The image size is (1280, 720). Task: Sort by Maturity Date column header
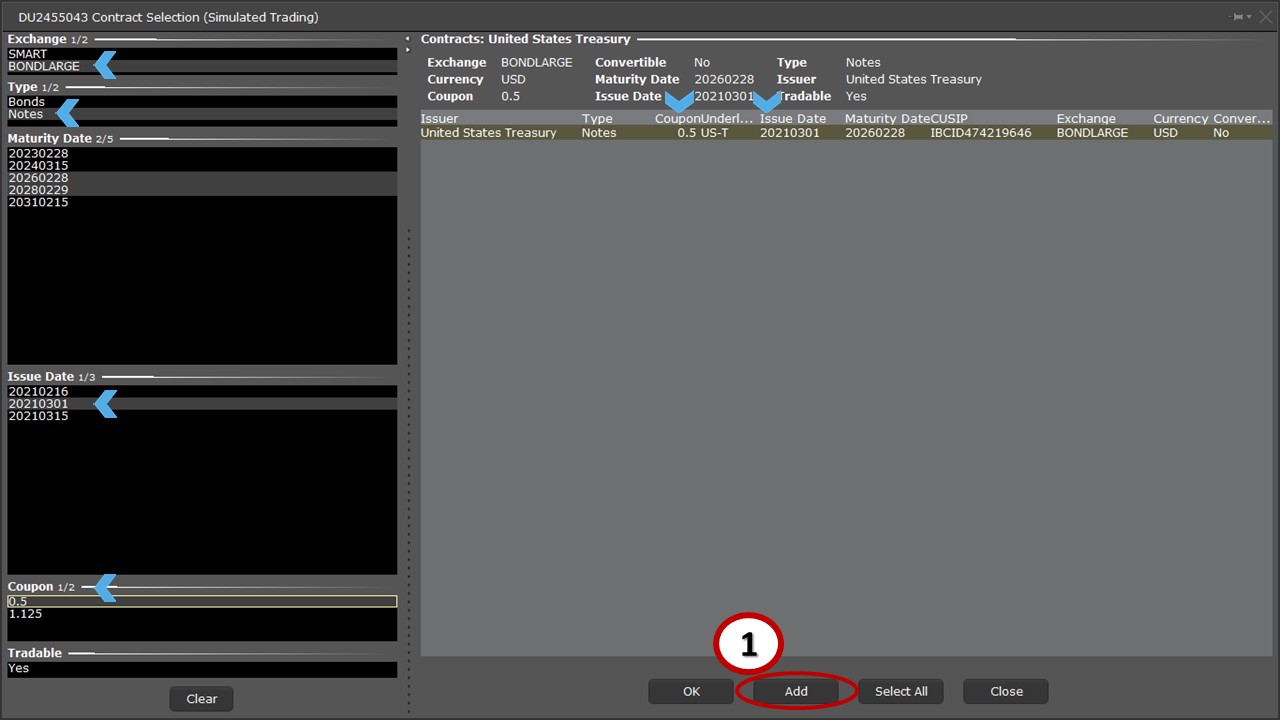click(886, 119)
